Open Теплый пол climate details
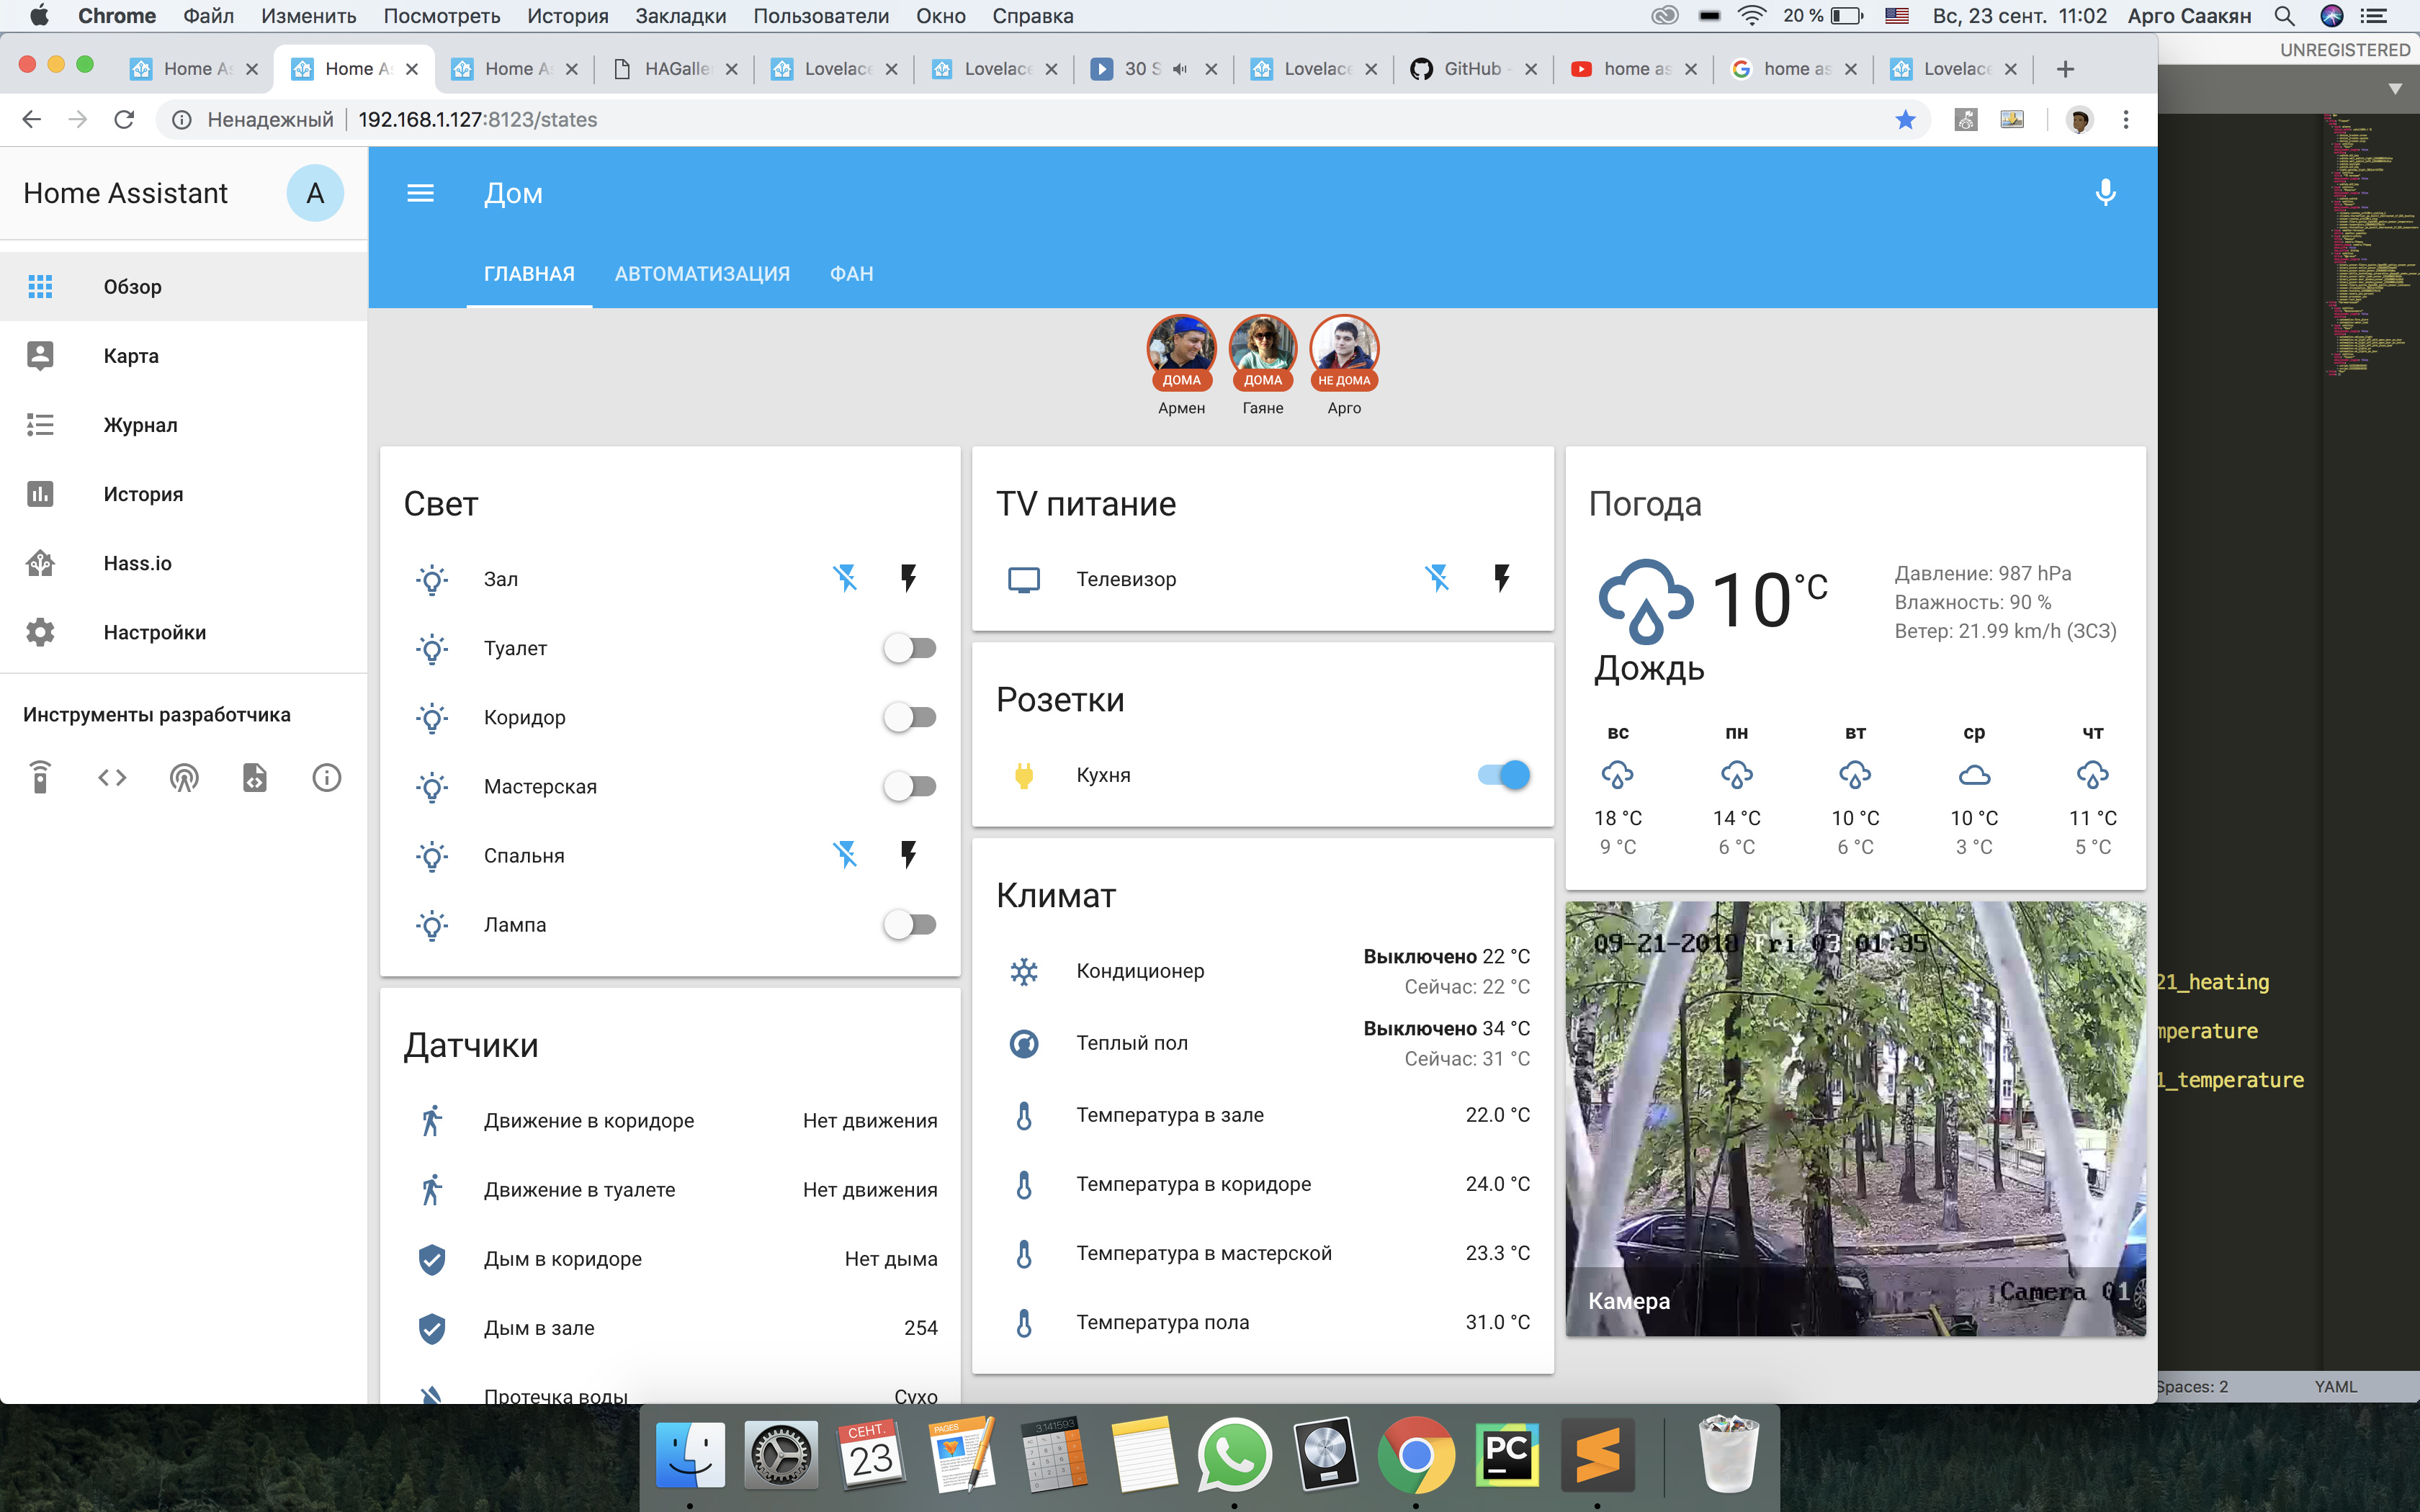The height and width of the screenshot is (1512, 2420). click(x=1263, y=1043)
